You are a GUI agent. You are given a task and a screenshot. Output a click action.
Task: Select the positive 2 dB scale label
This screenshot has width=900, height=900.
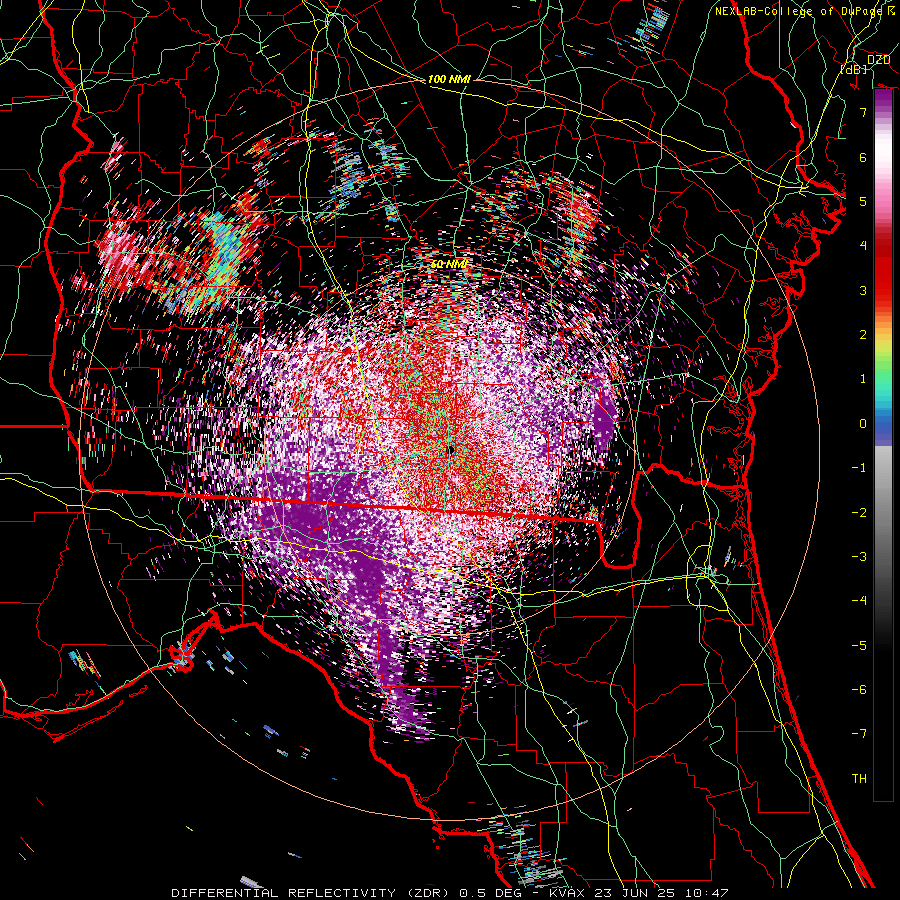click(x=863, y=335)
